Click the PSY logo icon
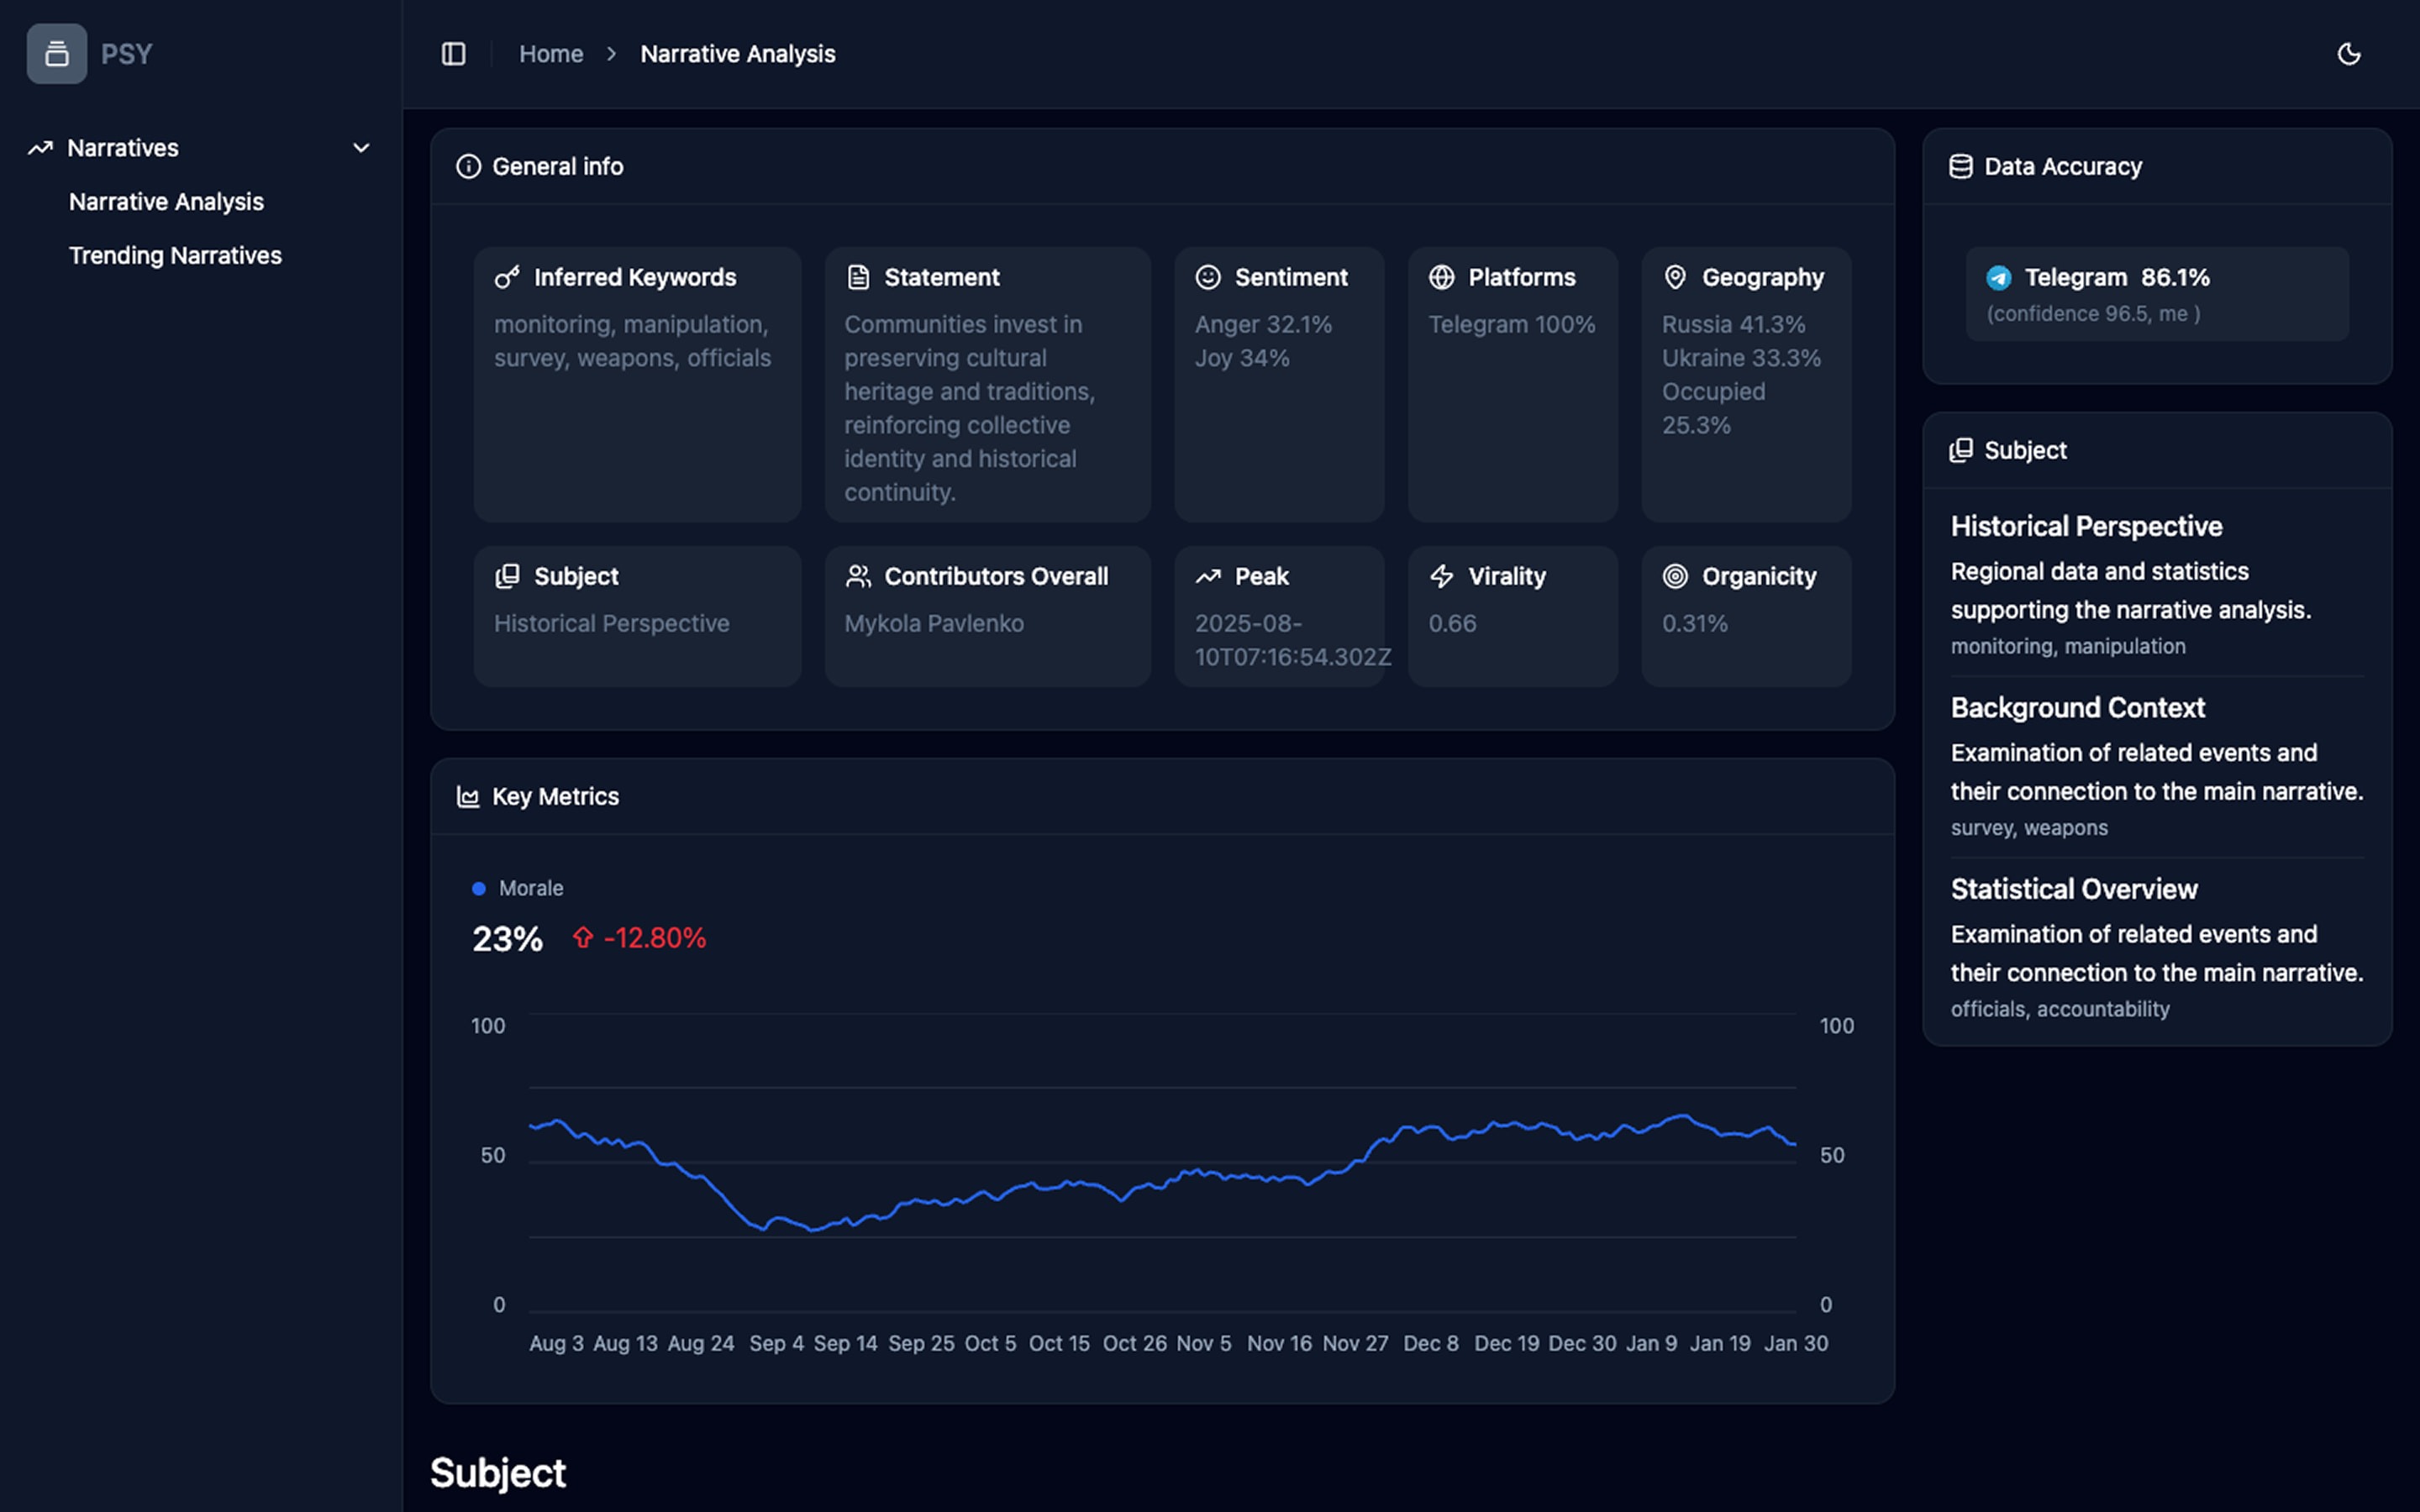 pos(57,54)
